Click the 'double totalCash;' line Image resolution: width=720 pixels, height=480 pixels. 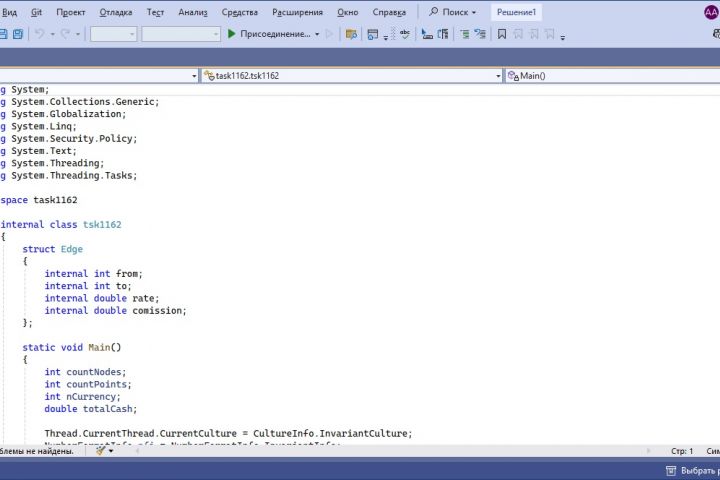click(90, 409)
